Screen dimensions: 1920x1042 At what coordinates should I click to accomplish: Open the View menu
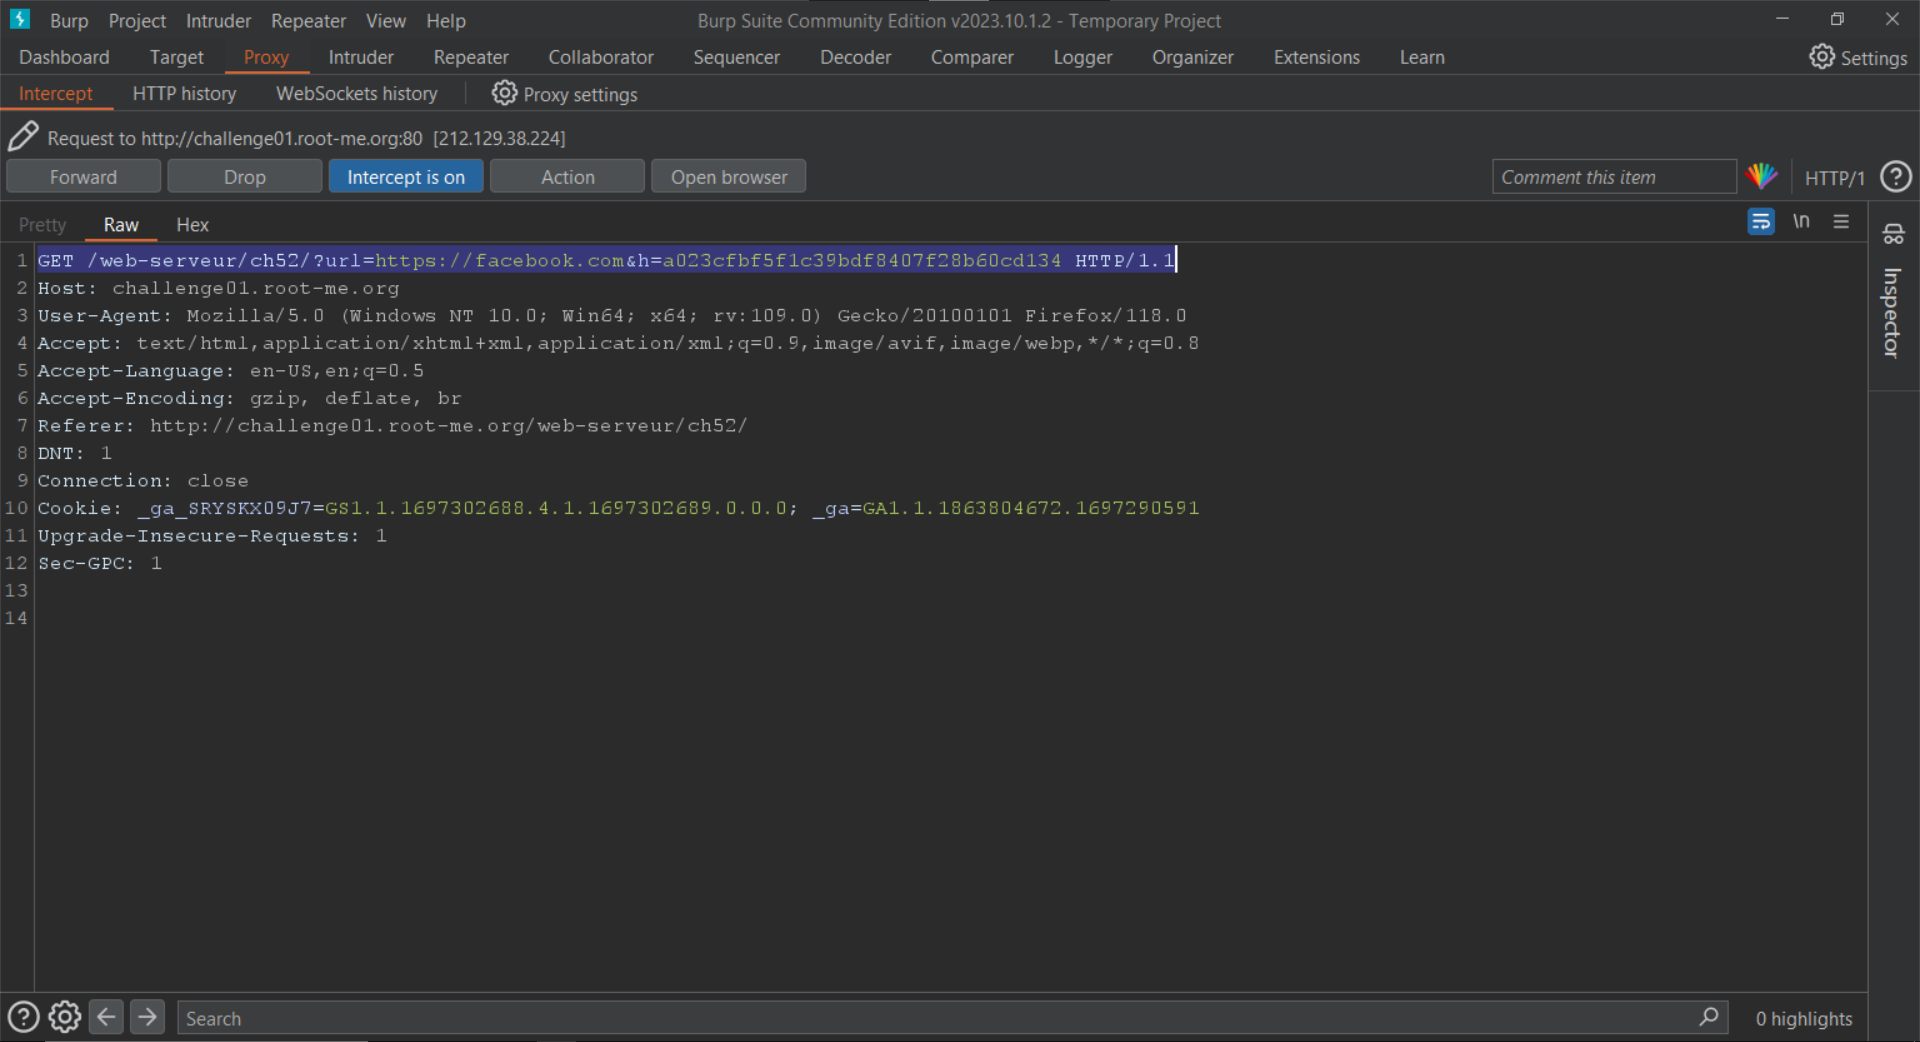[386, 20]
